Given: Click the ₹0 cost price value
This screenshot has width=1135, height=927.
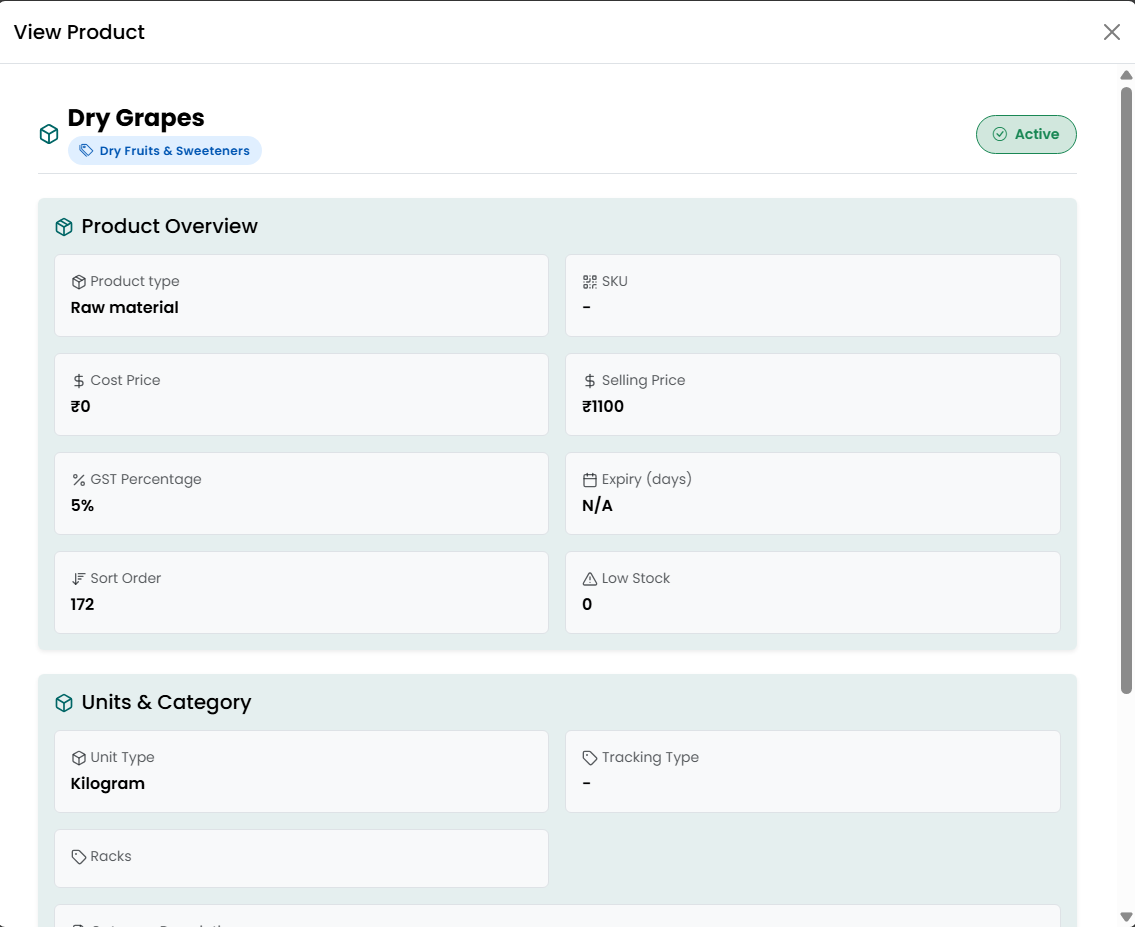Looking at the screenshot, I should click(80, 407).
